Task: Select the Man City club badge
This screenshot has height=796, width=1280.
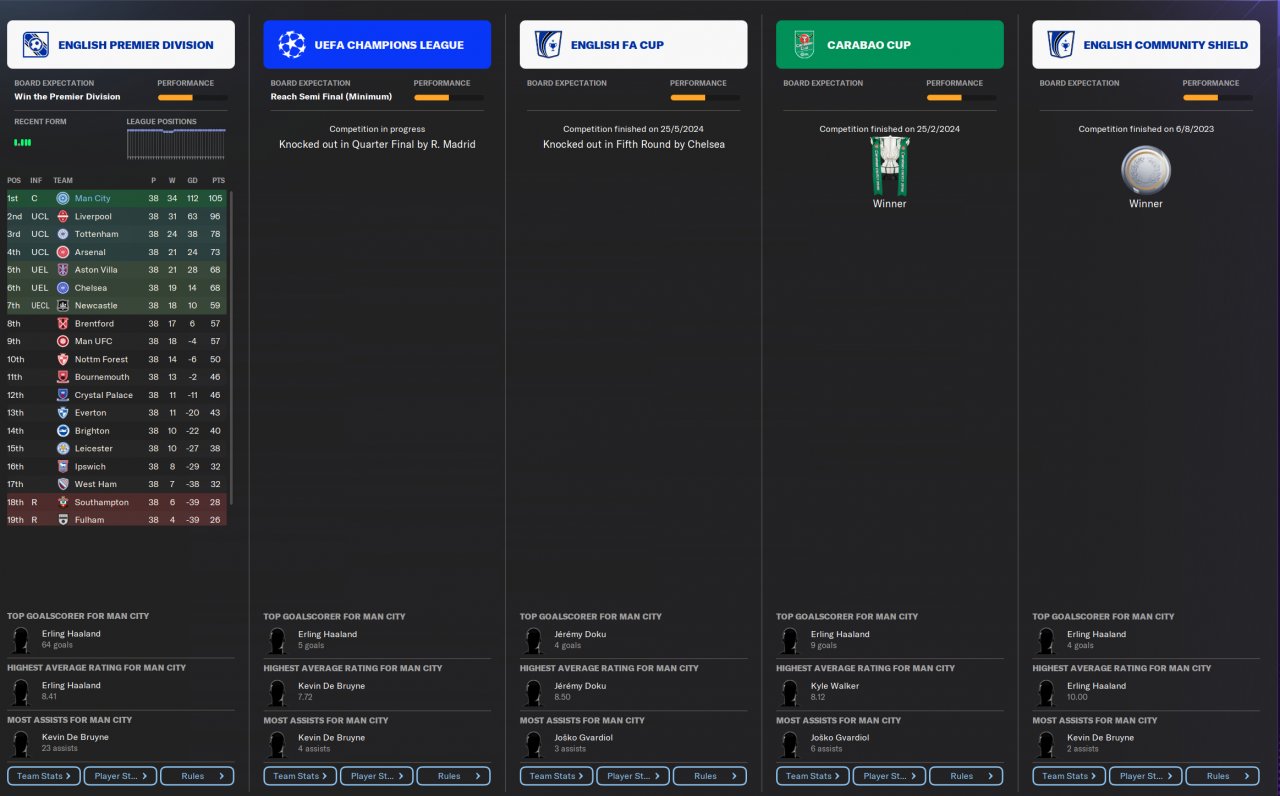Action: [x=63, y=198]
